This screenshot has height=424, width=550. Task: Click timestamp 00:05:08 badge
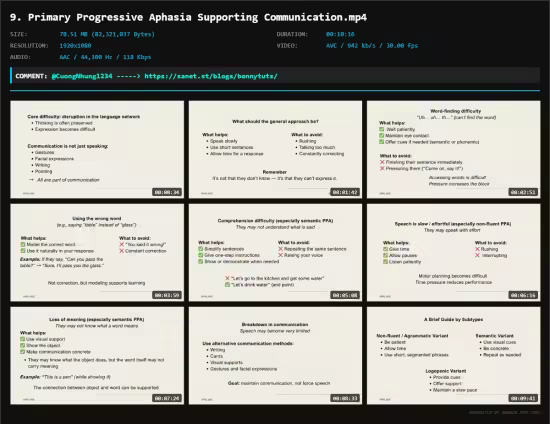click(x=345, y=295)
